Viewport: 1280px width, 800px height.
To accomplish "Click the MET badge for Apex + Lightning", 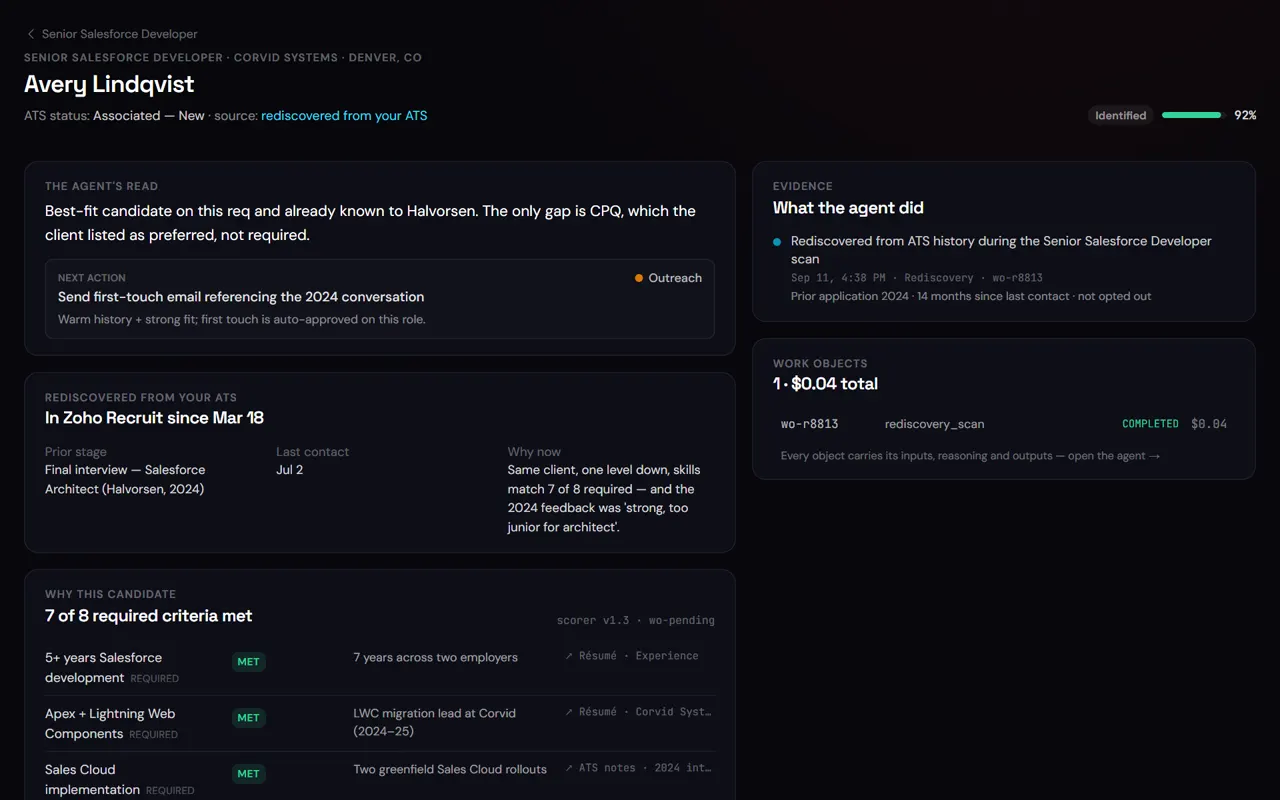I will 248,718.
